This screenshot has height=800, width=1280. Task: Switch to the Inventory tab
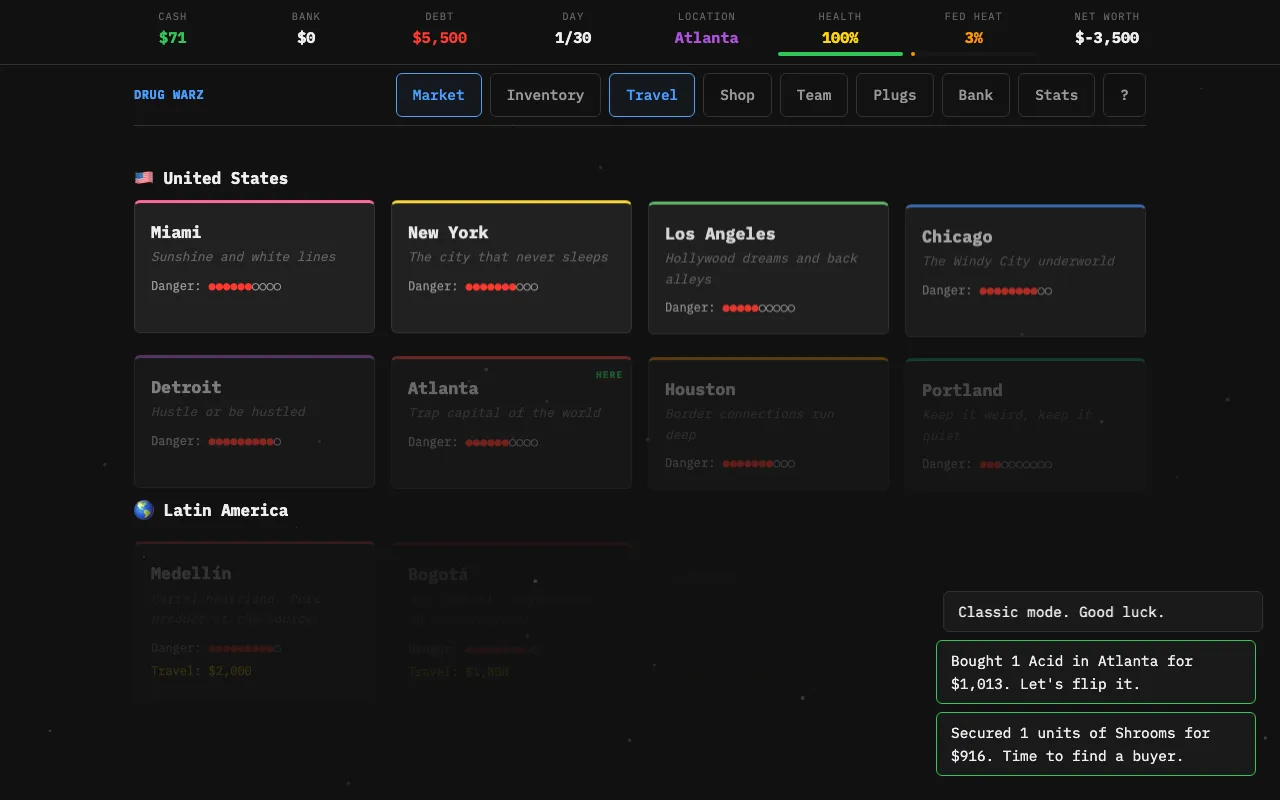point(545,95)
